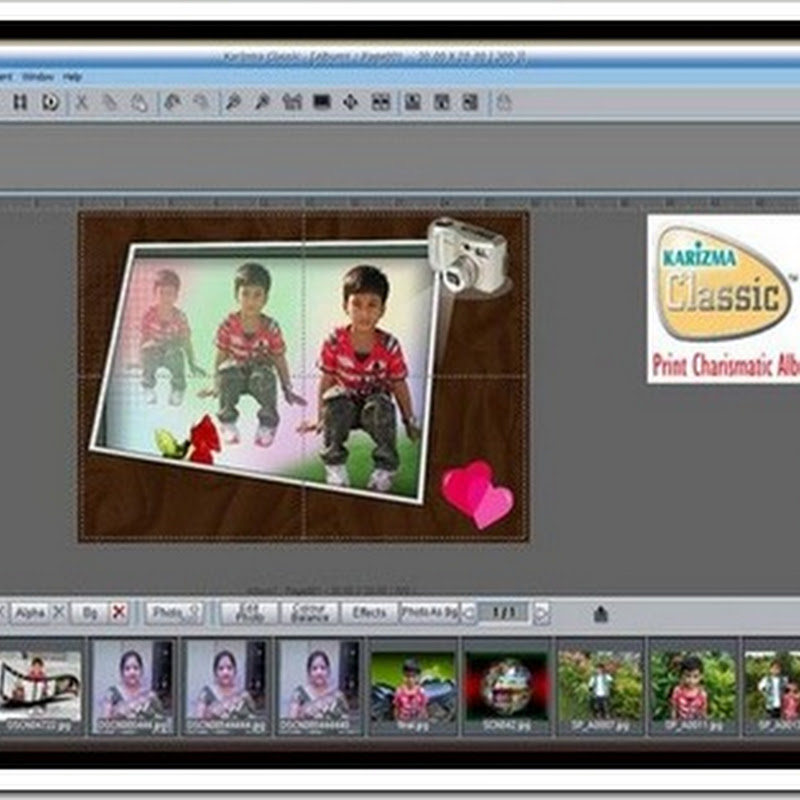Click first of three page-layout icons
800x800 pixels.
point(412,102)
